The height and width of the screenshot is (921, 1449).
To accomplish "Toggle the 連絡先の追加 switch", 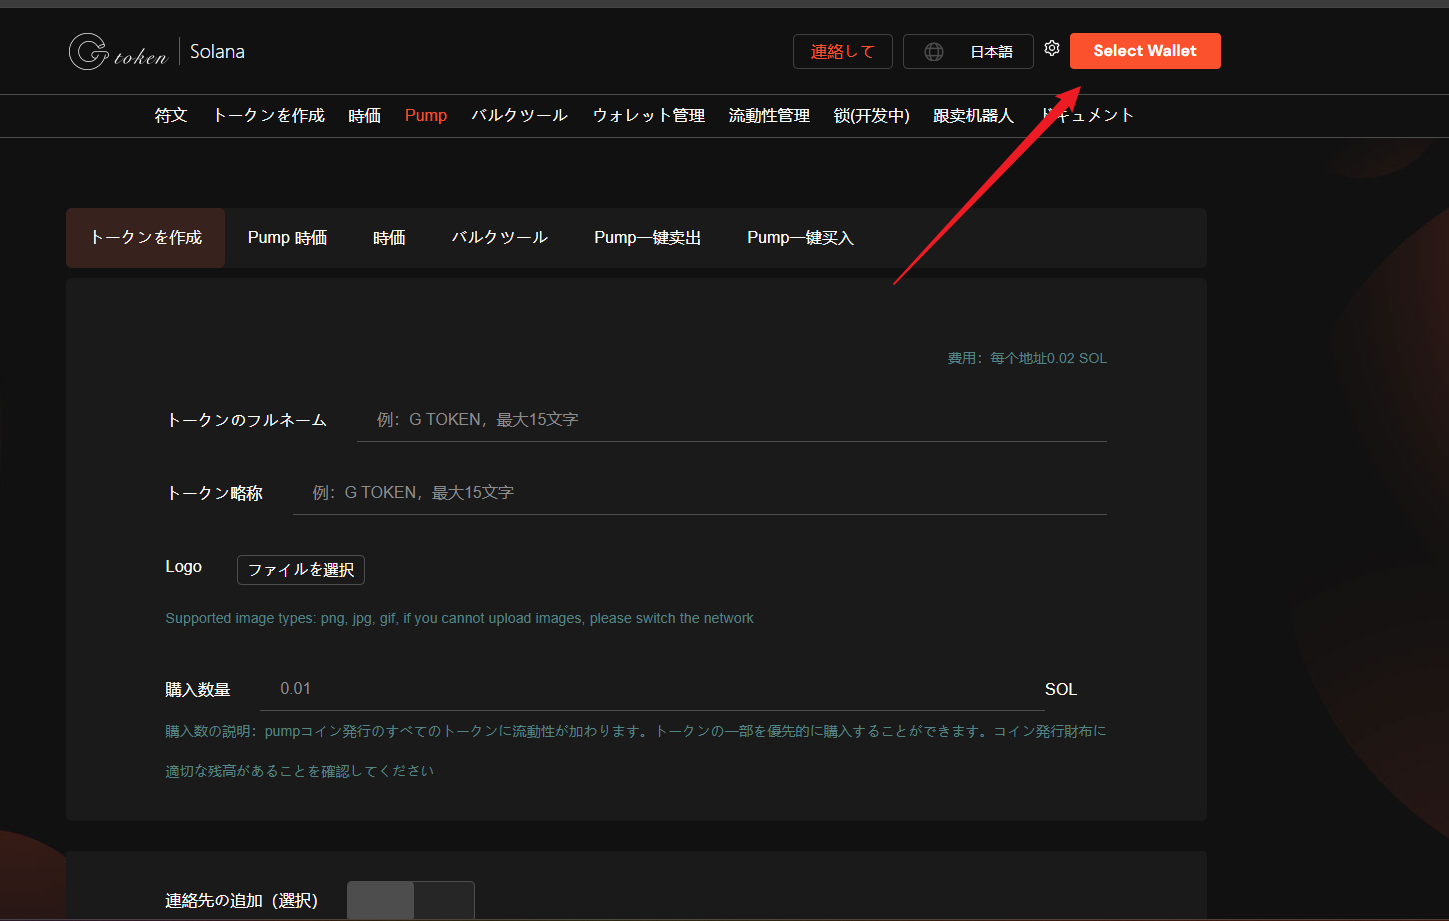I will point(410,900).
